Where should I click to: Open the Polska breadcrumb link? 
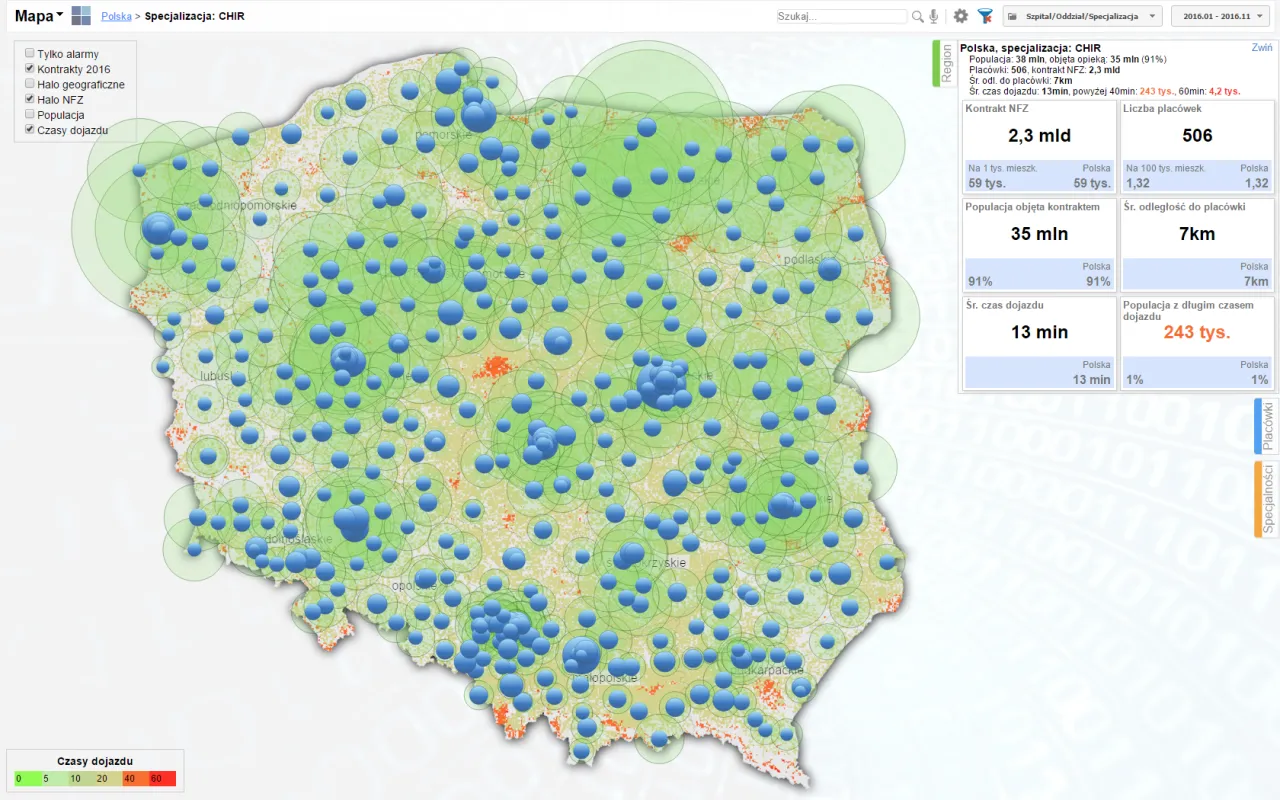tap(119, 16)
